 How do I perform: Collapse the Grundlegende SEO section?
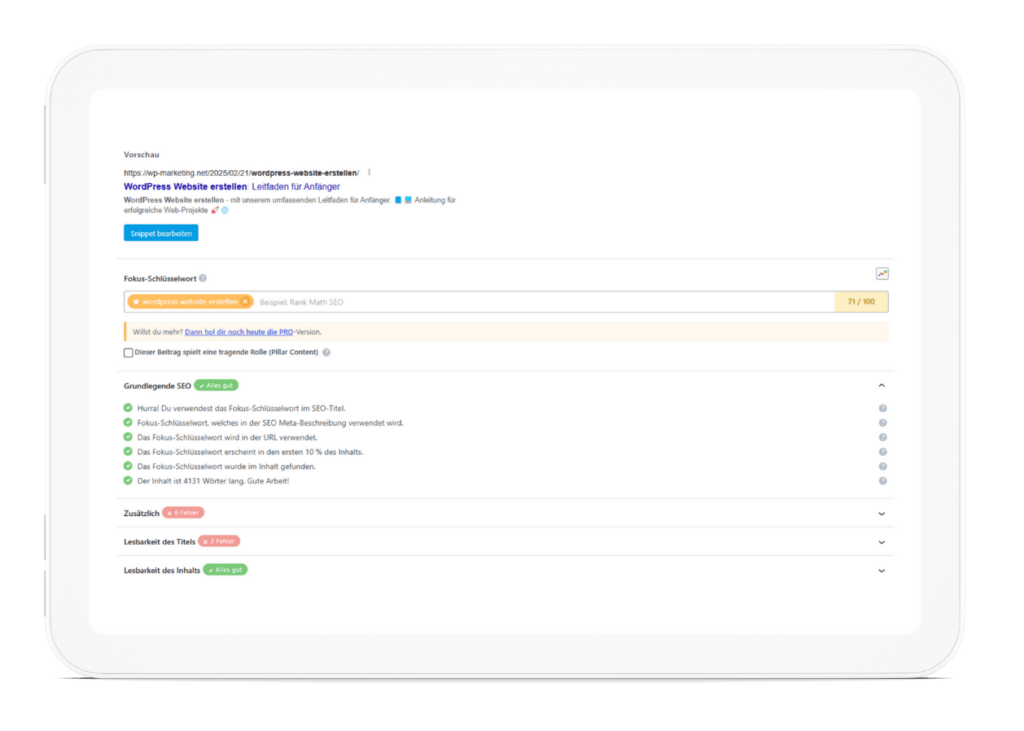click(x=882, y=385)
